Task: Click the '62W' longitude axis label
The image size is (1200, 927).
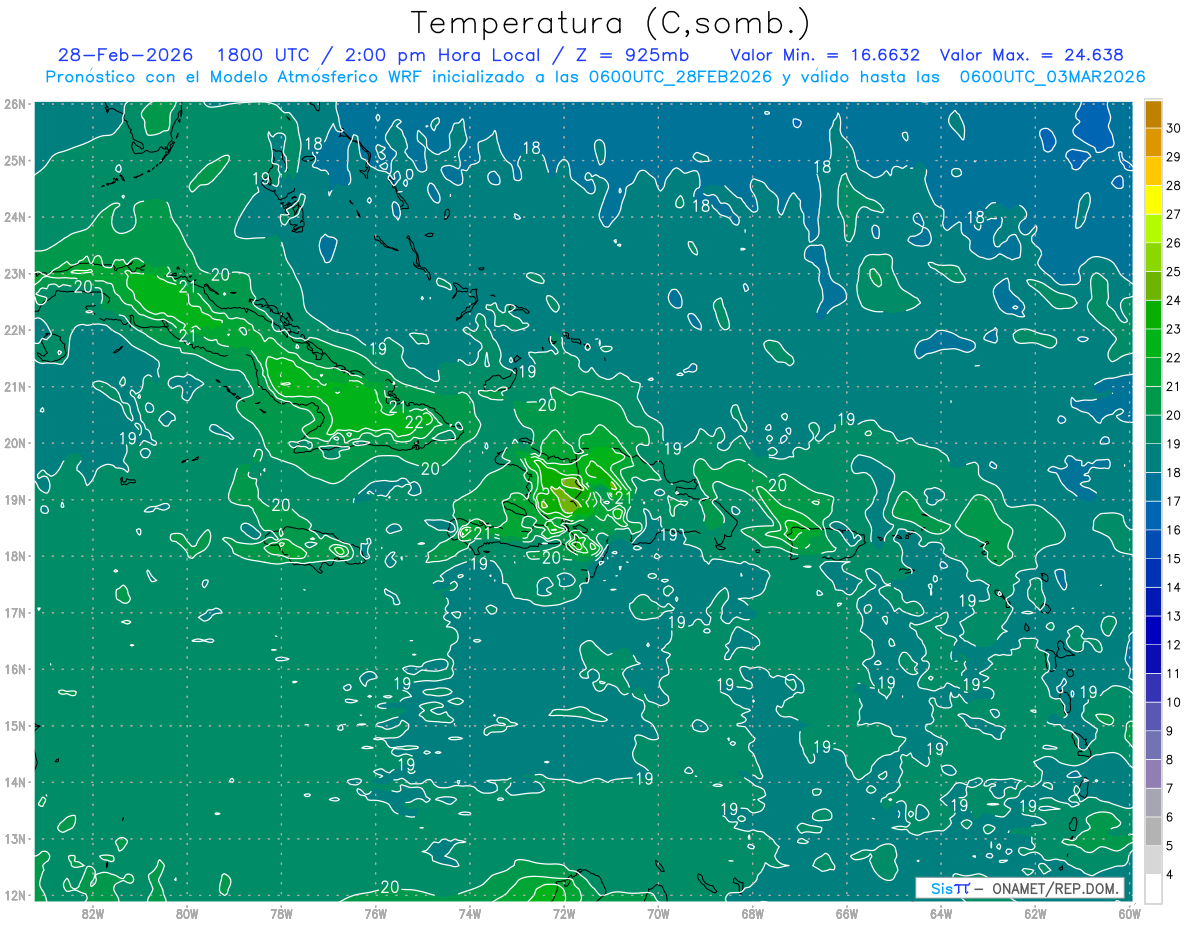Action: tap(1036, 913)
